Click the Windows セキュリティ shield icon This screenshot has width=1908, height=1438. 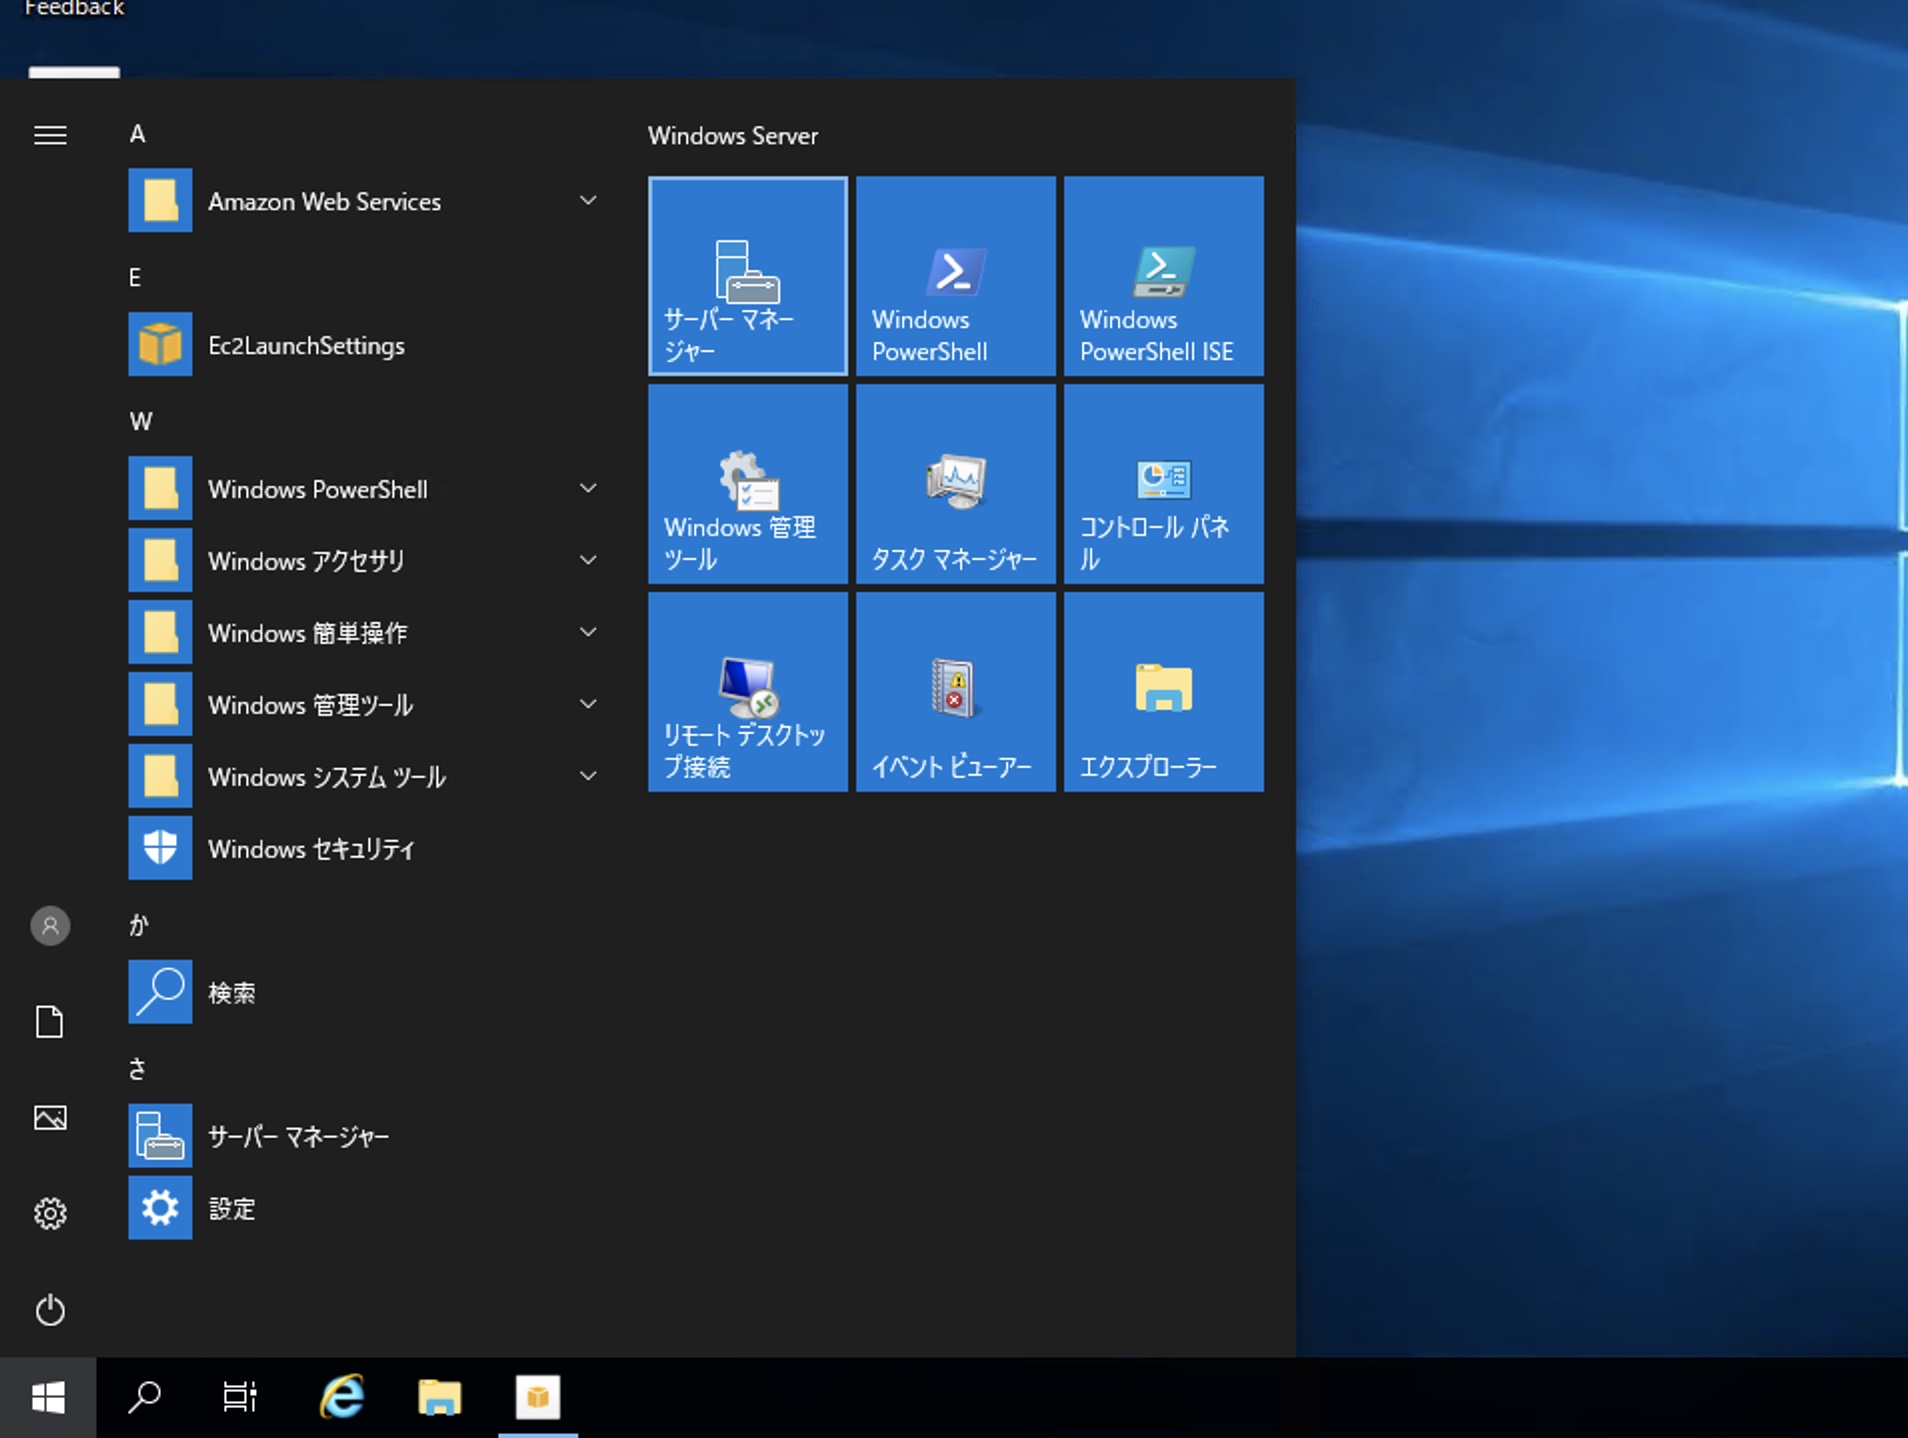[160, 848]
